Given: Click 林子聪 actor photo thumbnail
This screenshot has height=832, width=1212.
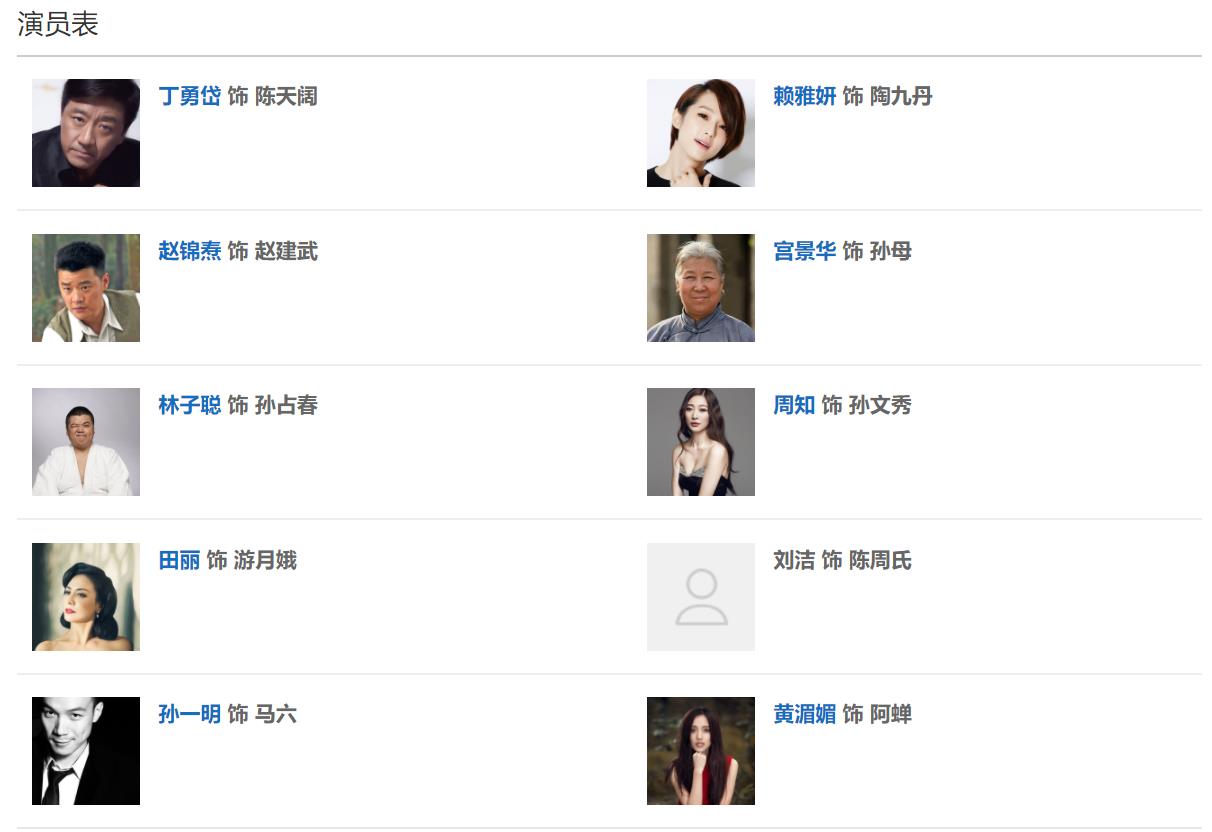Looking at the screenshot, I should (x=86, y=442).
